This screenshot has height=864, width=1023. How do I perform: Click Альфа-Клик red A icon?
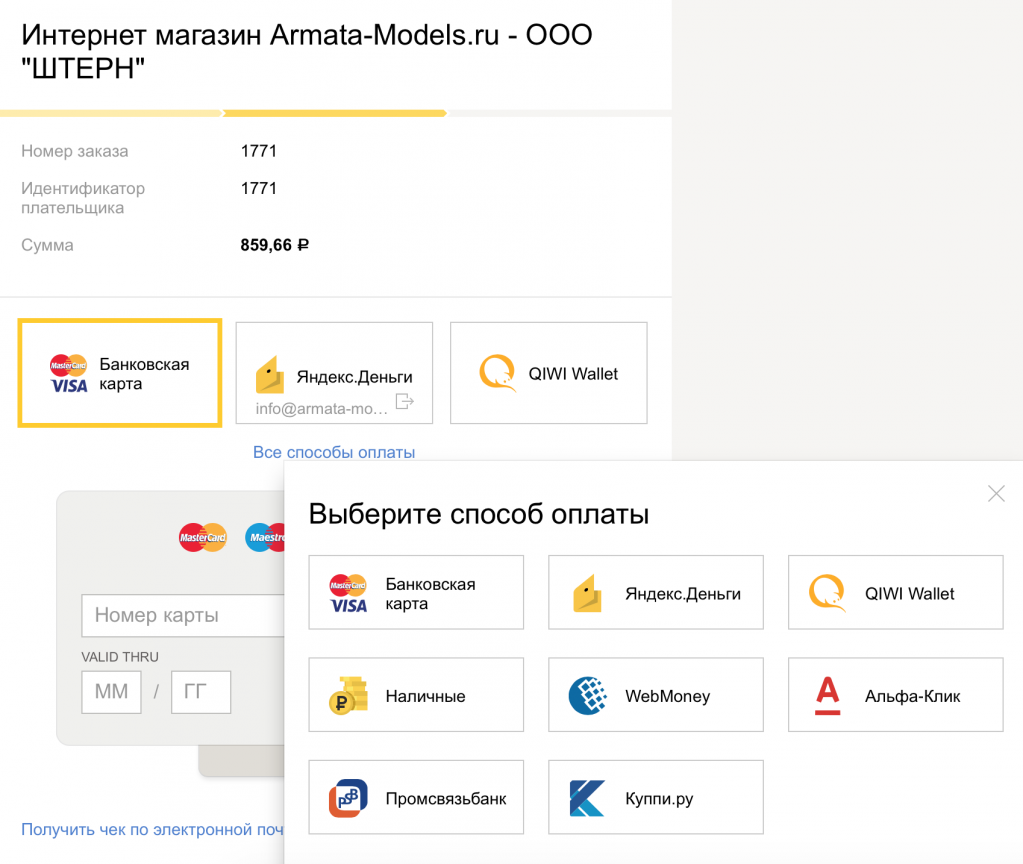(x=828, y=695)
